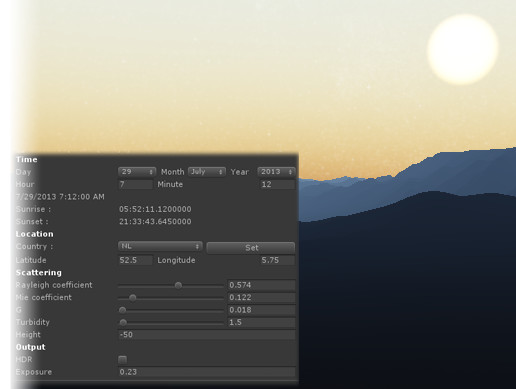Click the Exposure field showing 0.23
The width and height of the screenshot is (516, 389).
(207, 372)
